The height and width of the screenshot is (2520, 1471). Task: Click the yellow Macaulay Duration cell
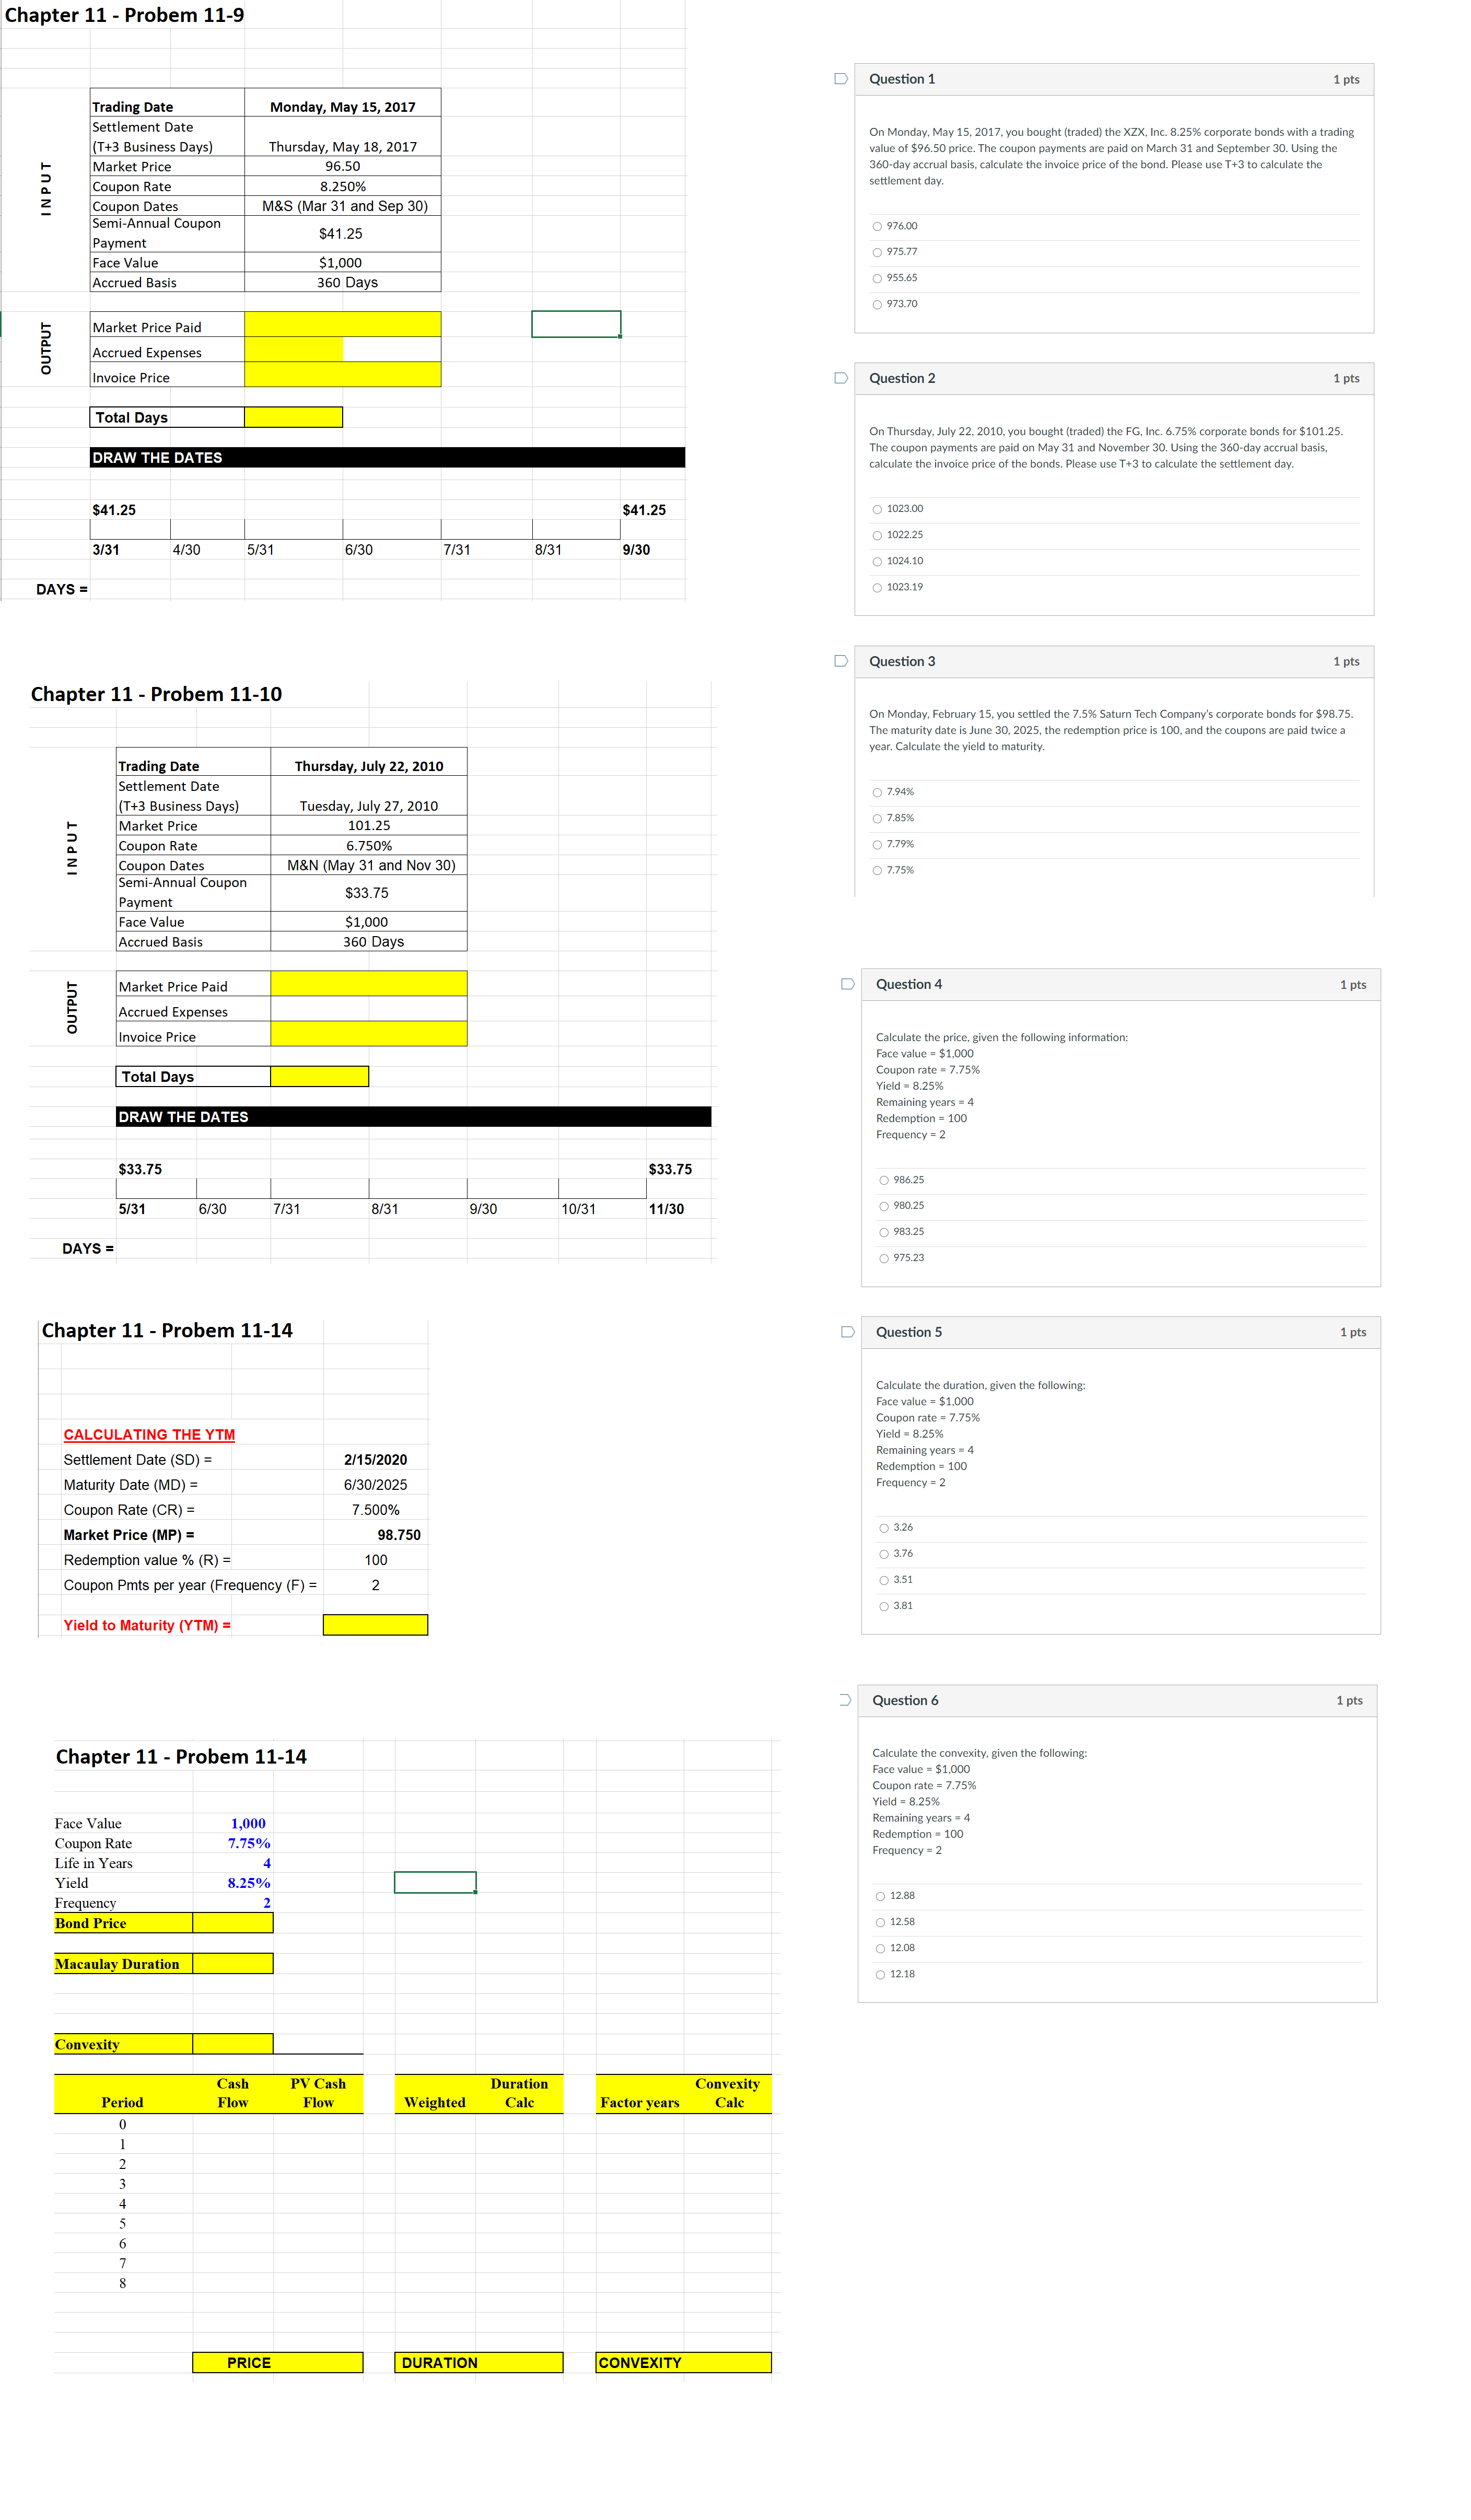click(232, 1964)
